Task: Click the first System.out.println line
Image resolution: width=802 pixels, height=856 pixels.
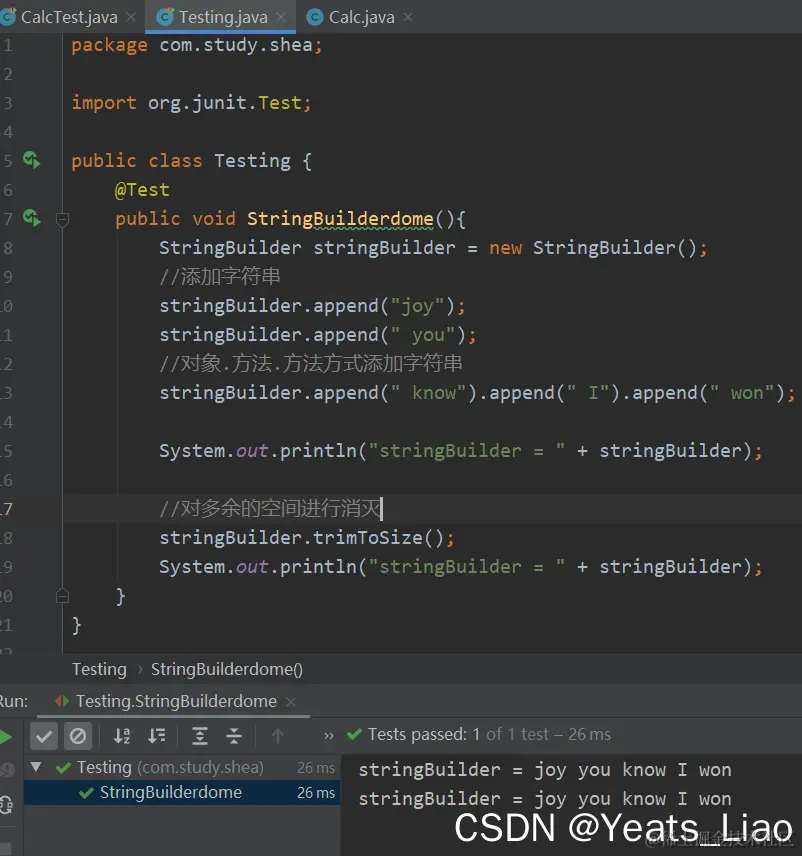Action: pos(460,451)
